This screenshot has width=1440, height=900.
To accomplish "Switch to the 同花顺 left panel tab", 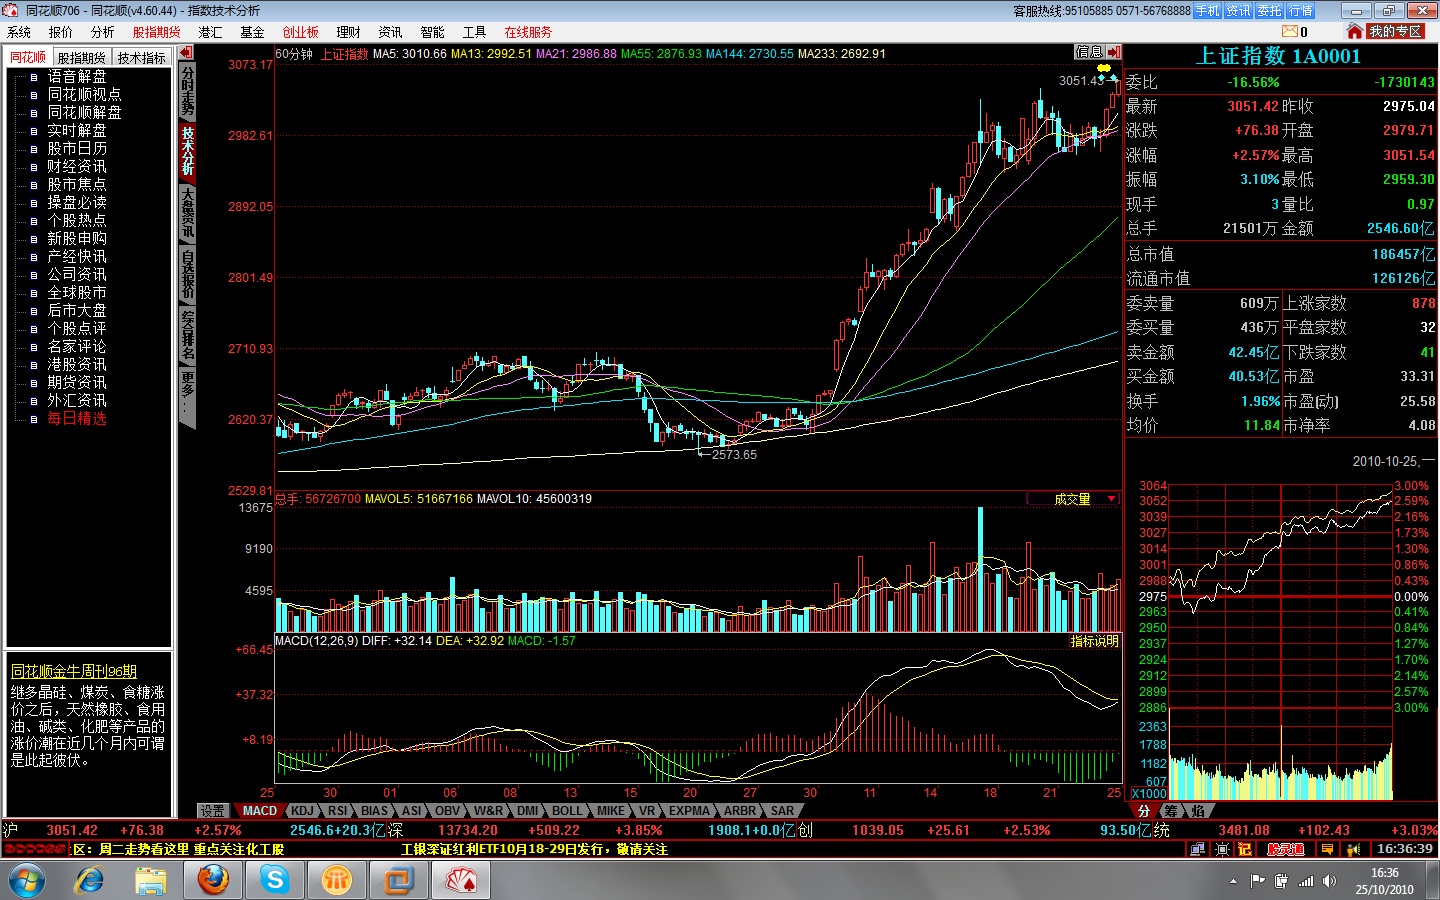I will [x=28, y=57].
